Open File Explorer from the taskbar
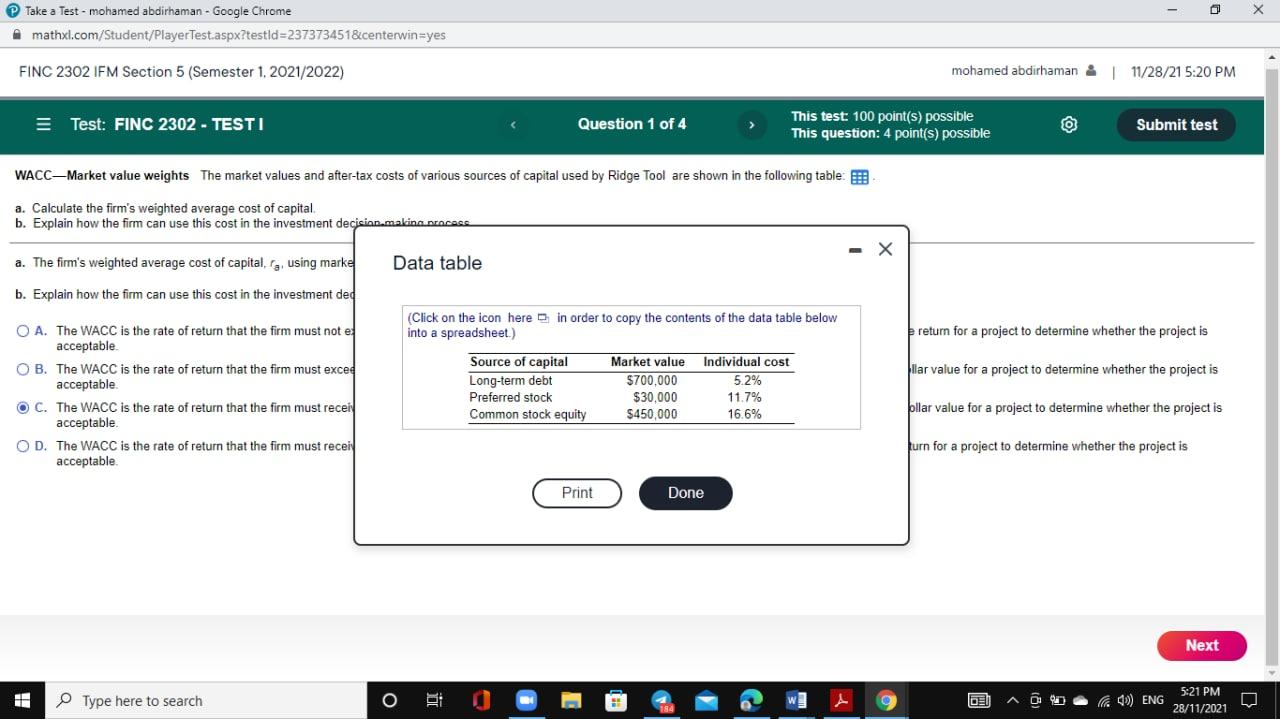This screenshot has height=719, width=1280. tap(571, 701)
